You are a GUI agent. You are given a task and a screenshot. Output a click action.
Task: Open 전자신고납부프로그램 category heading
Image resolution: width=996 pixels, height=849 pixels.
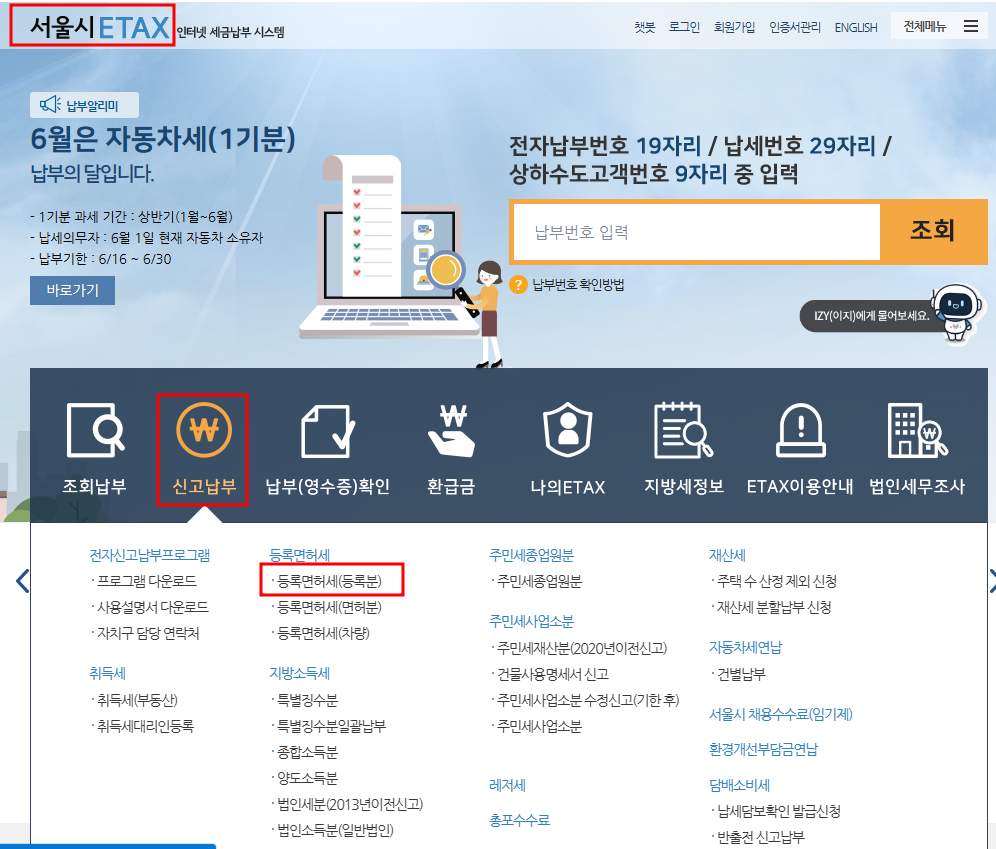[149, 555]
